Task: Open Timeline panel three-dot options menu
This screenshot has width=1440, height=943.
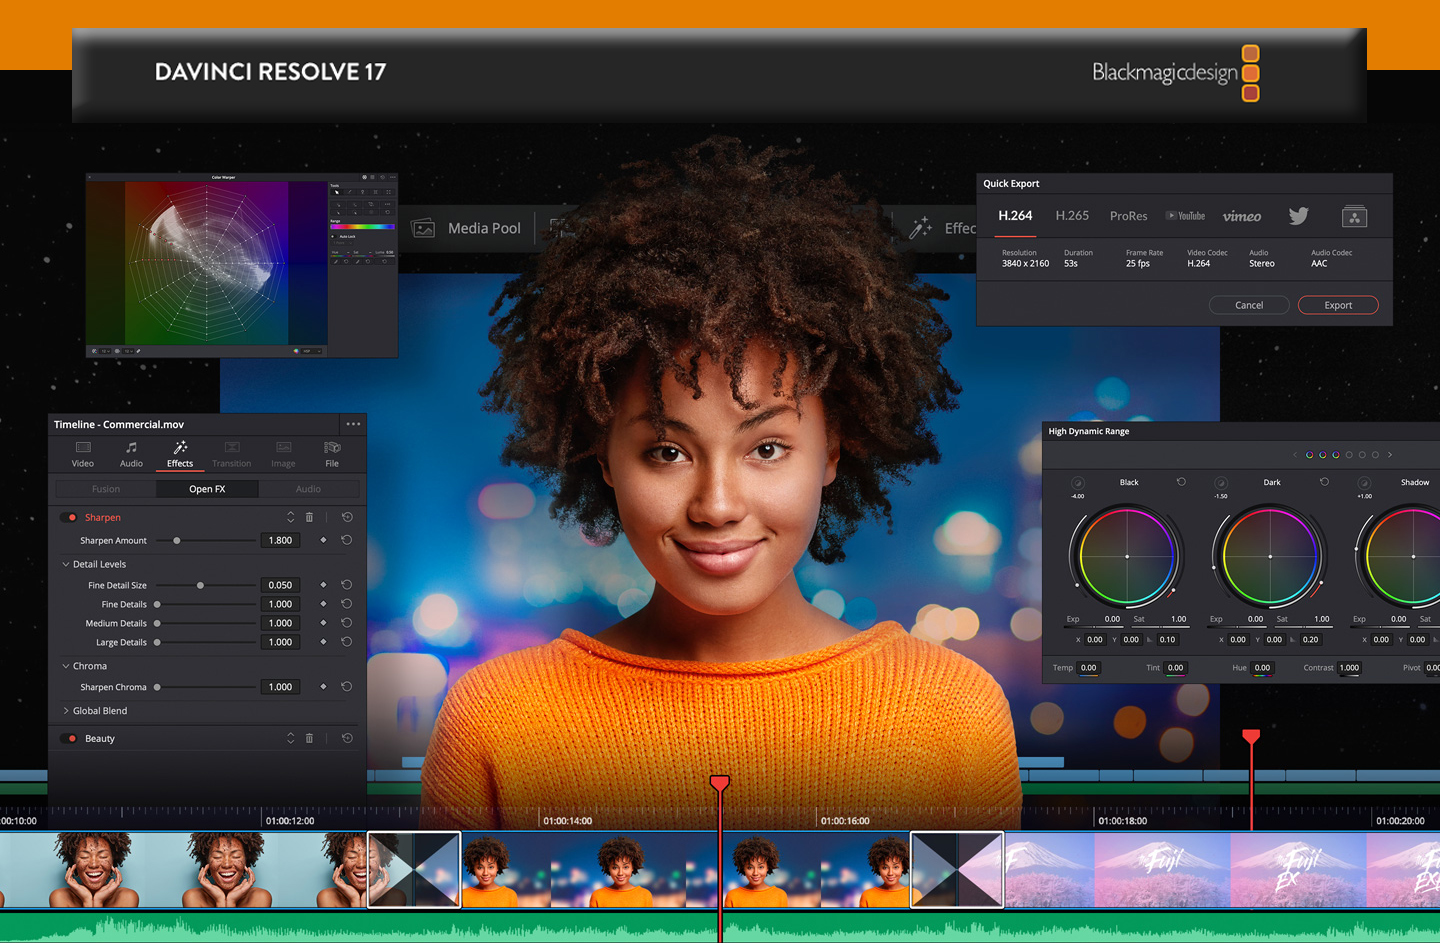Action: click(353, 424)
